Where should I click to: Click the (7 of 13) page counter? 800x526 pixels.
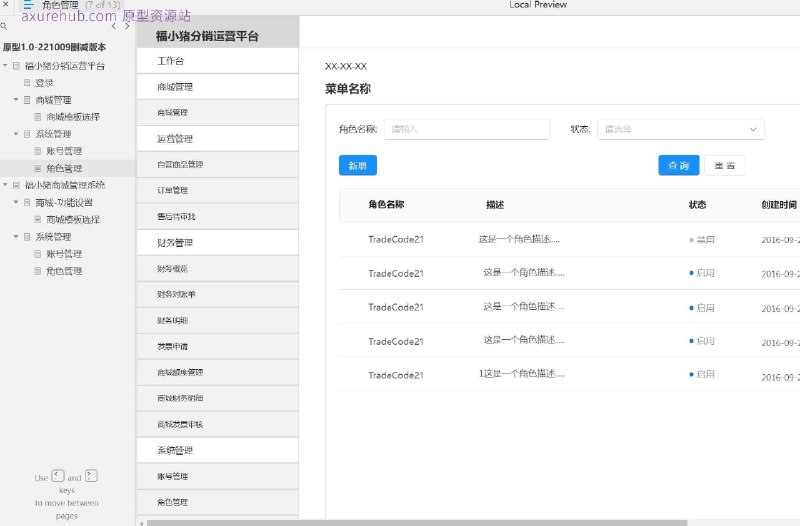coord(103,5)
